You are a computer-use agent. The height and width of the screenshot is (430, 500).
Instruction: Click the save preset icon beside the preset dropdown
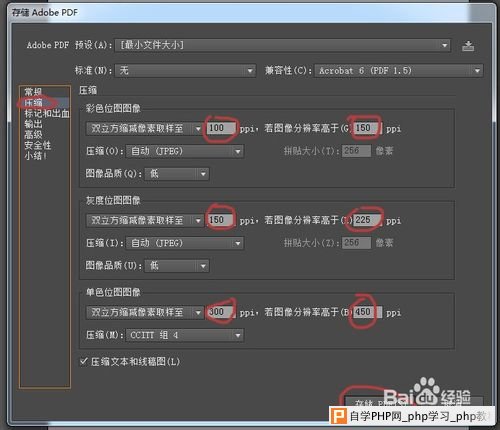(468, 46)
